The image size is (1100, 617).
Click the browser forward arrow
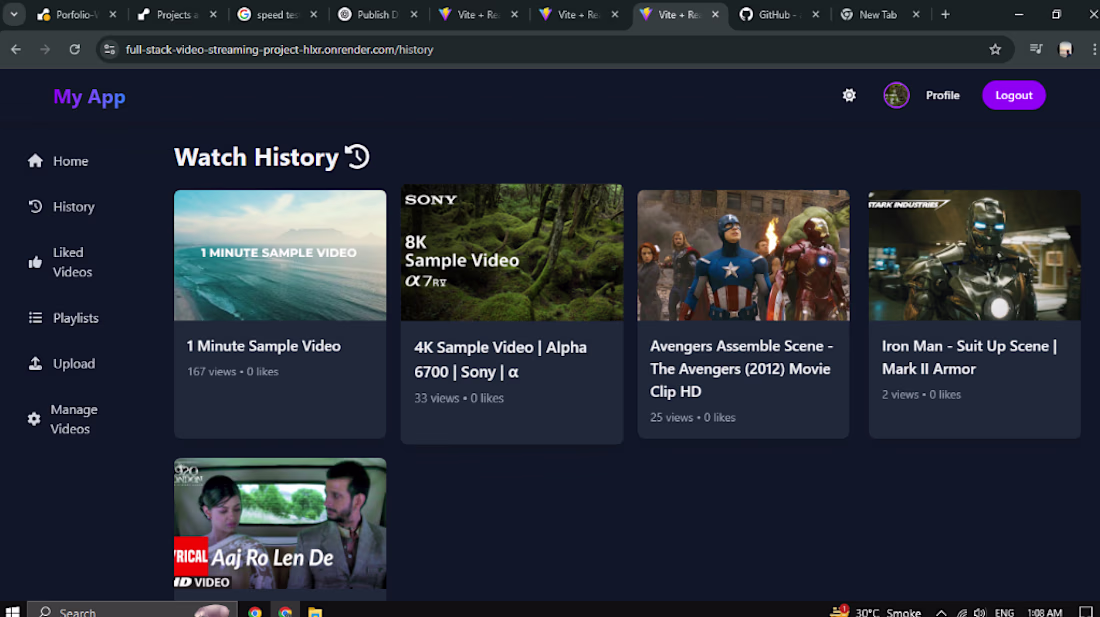[45, 49]
